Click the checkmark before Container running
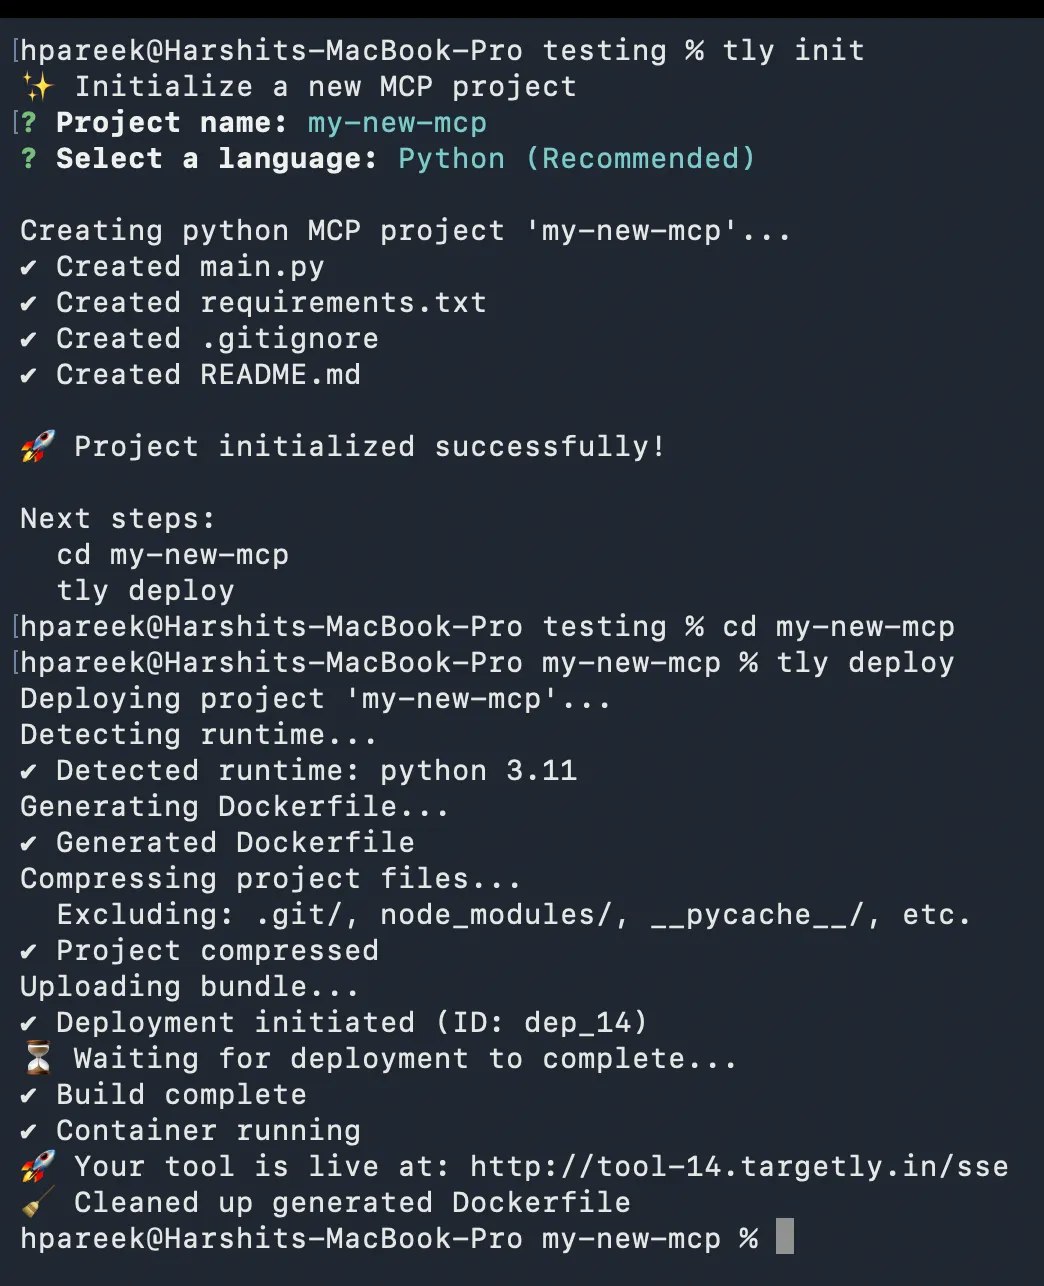The width and height of the screenshot is (1044, 1286). click(x=29, y=1131)
